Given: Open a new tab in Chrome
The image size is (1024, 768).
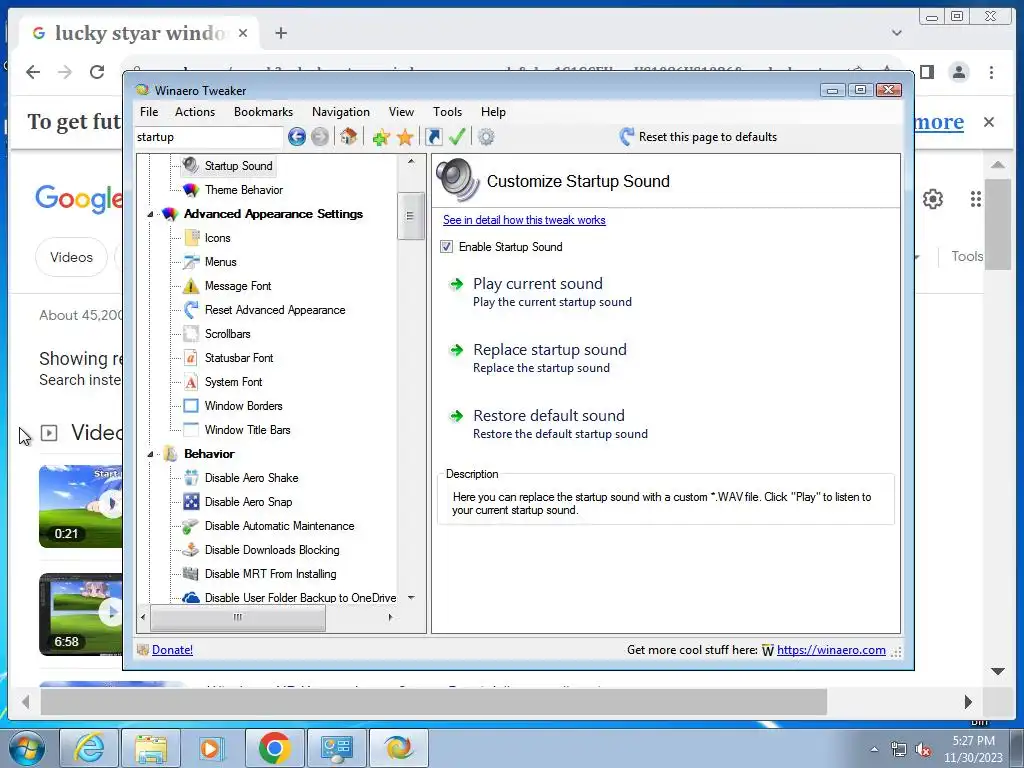Looking at the screenshot, I should point(281,33).
